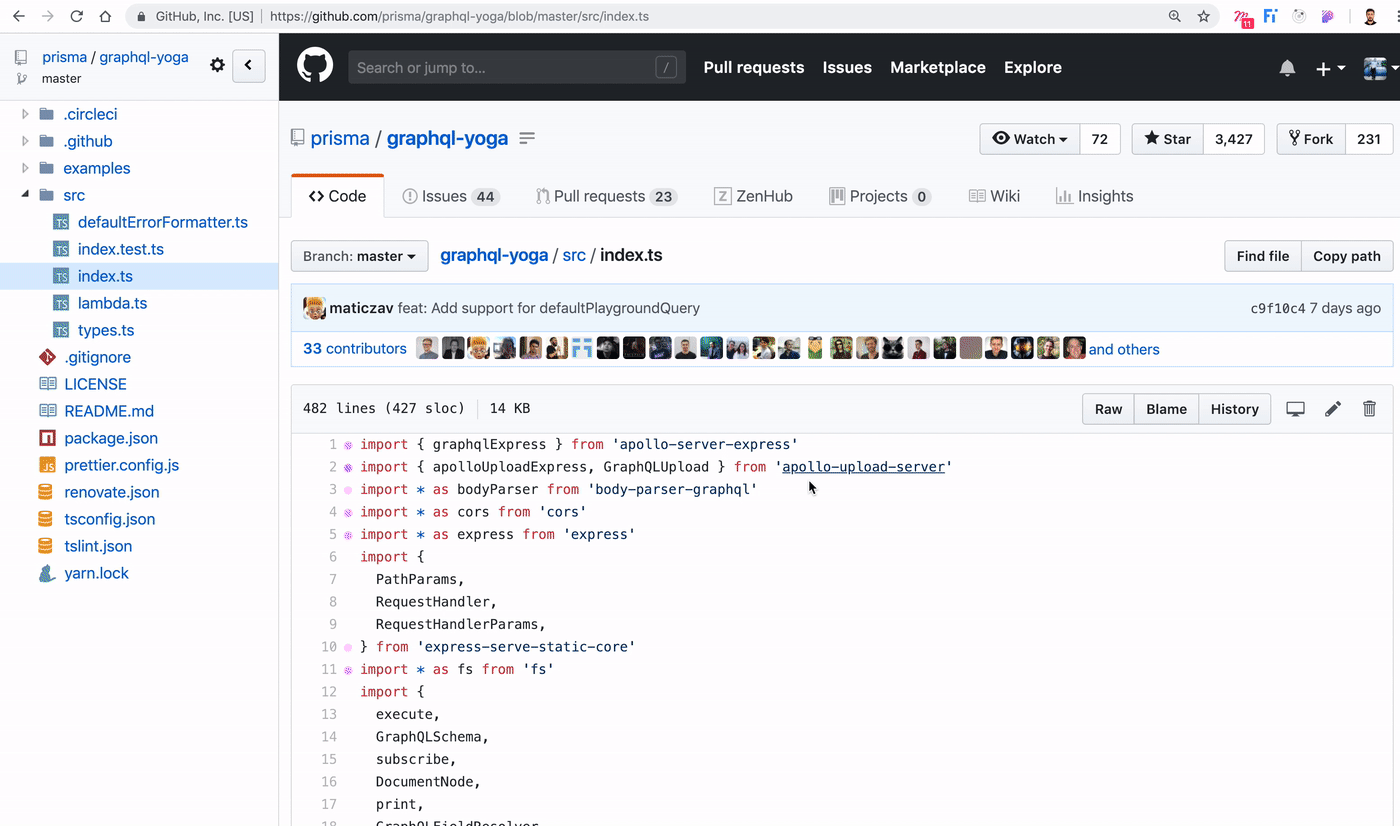This screenshot has height=826, width=1400.
Task: View Raw file
Action: [1108, 409]
